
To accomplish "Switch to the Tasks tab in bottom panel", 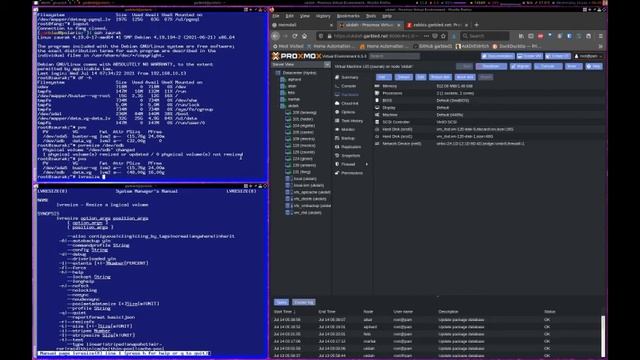I will click(x=281, y=302).
